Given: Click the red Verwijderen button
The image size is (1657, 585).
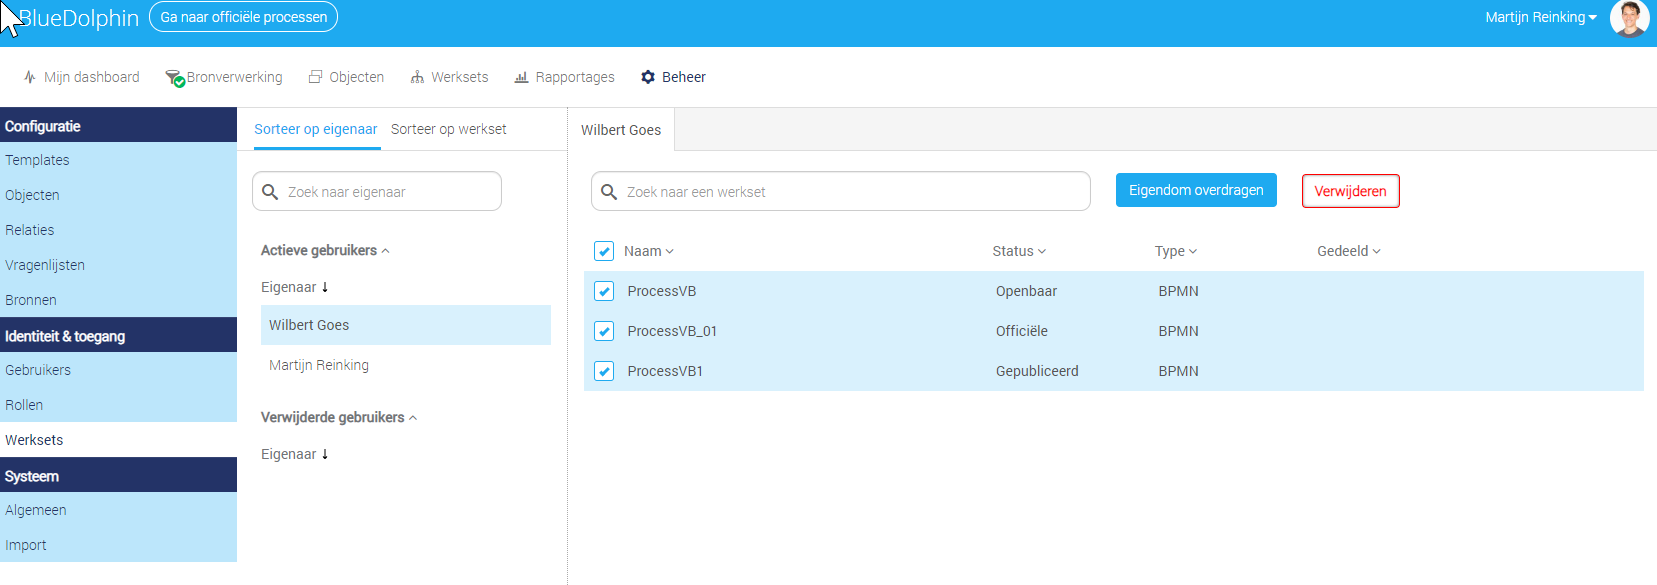Looking at the screenshot, I should coord(1350,191).
